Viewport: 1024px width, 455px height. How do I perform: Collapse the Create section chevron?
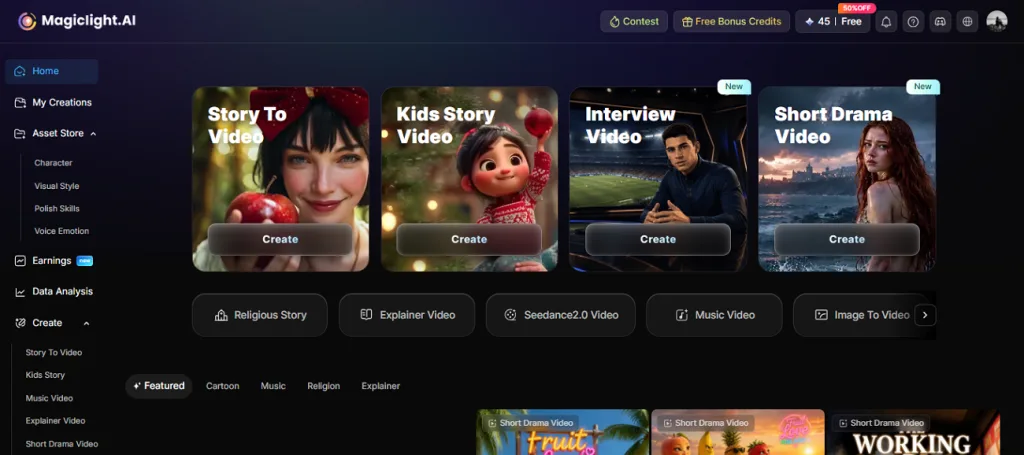(86, 323)
